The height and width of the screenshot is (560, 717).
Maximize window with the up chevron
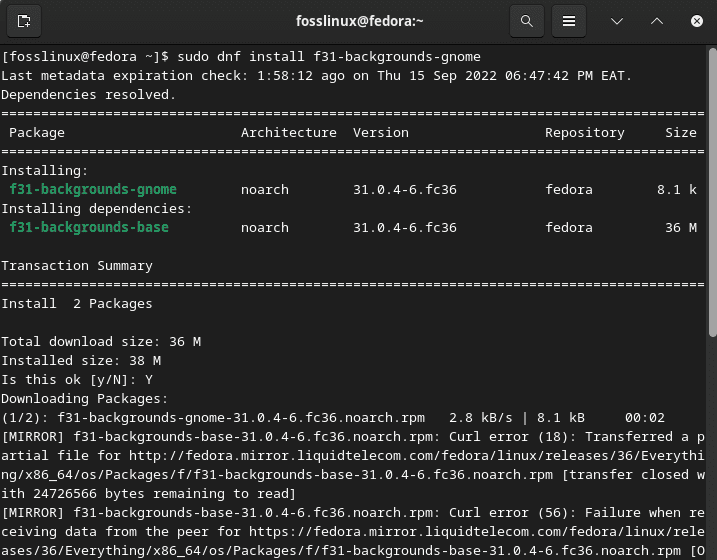click(x=657, y=21)
